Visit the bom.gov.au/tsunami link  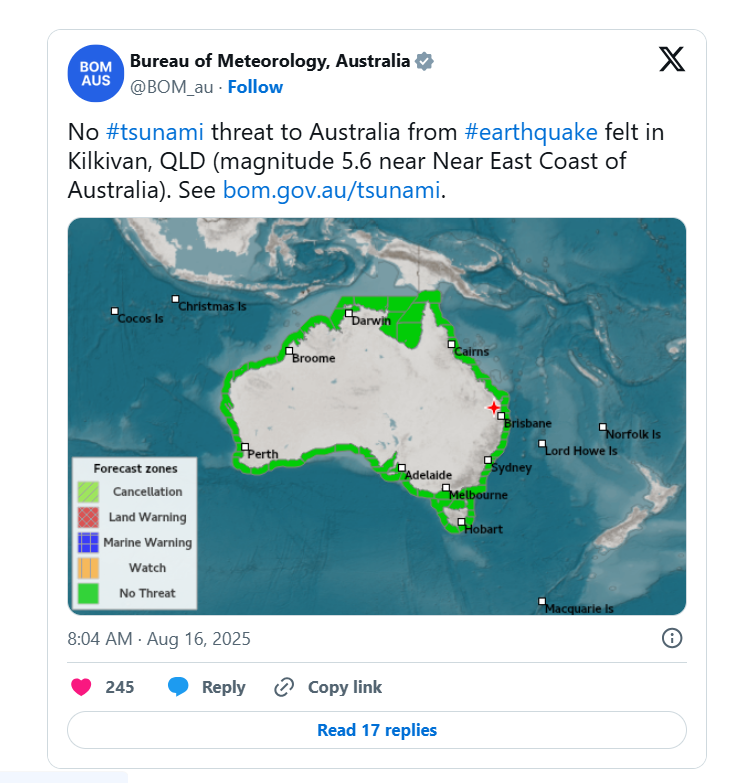[331, 189]
